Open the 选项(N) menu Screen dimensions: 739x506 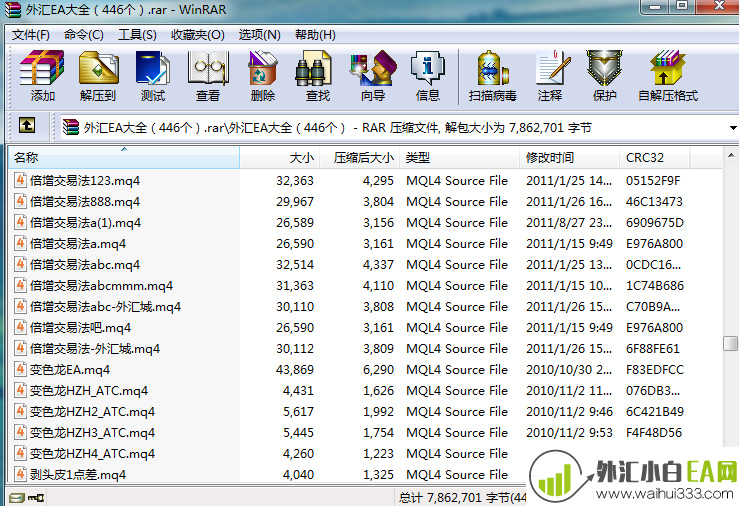(x=258, y=34)
